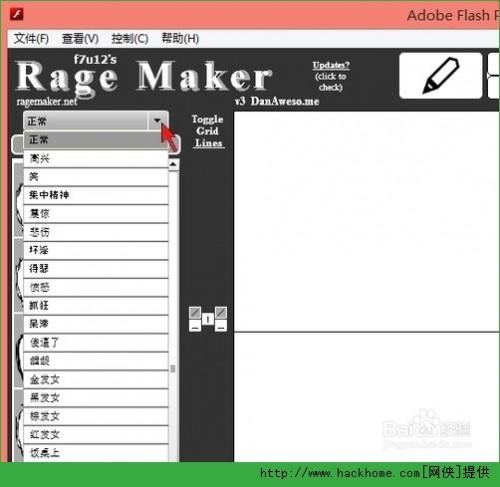
Task: Open the ragemaker.net link
Action: [47, 101]
